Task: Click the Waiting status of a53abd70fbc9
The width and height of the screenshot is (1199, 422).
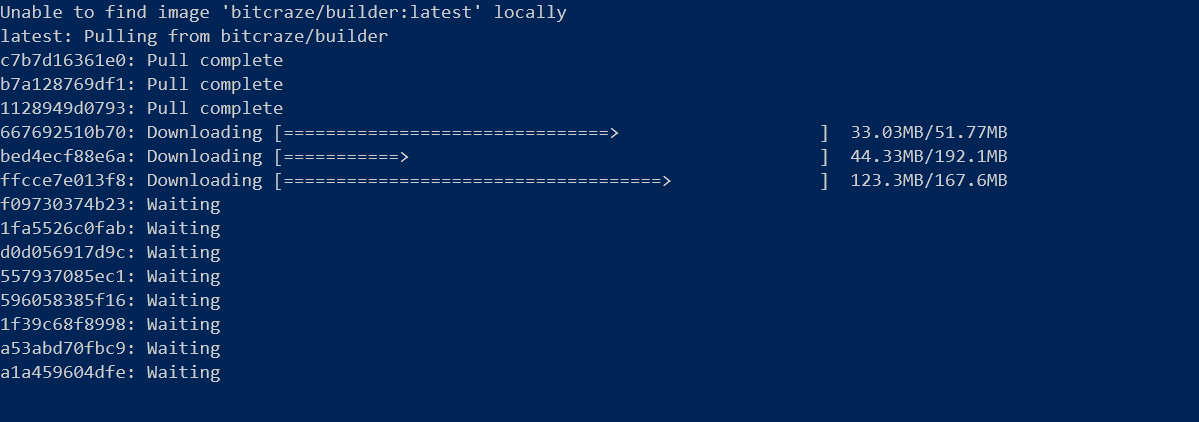Action: point(184,349)
